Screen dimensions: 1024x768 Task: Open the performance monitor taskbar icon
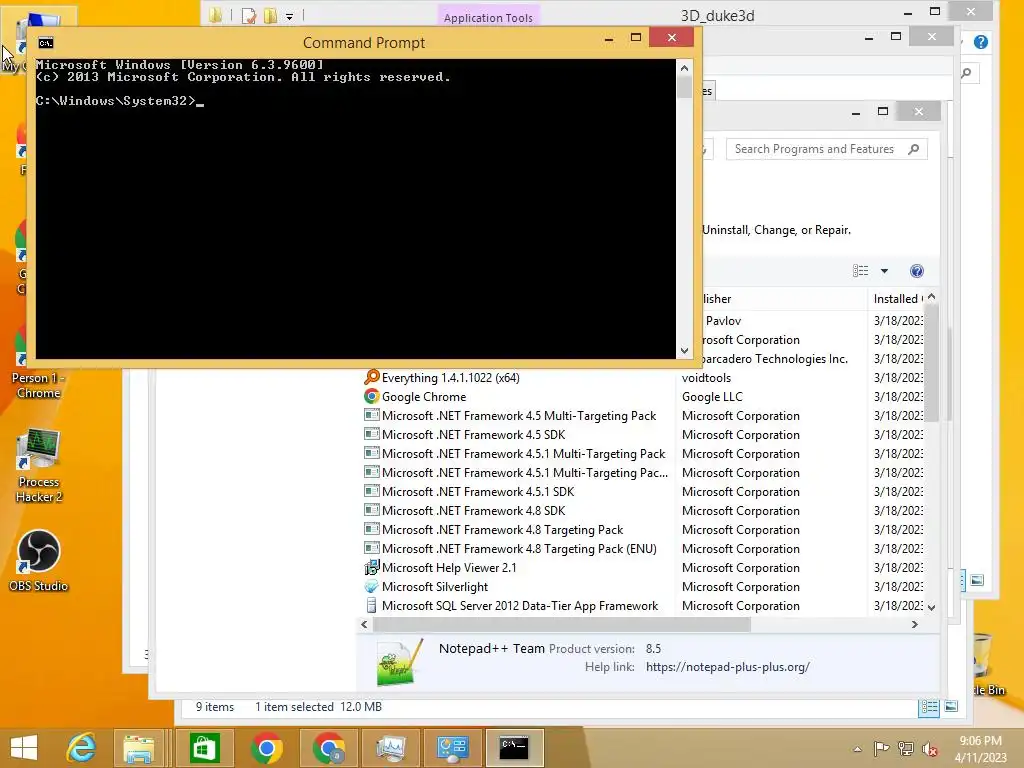click(x=391, y=748)
